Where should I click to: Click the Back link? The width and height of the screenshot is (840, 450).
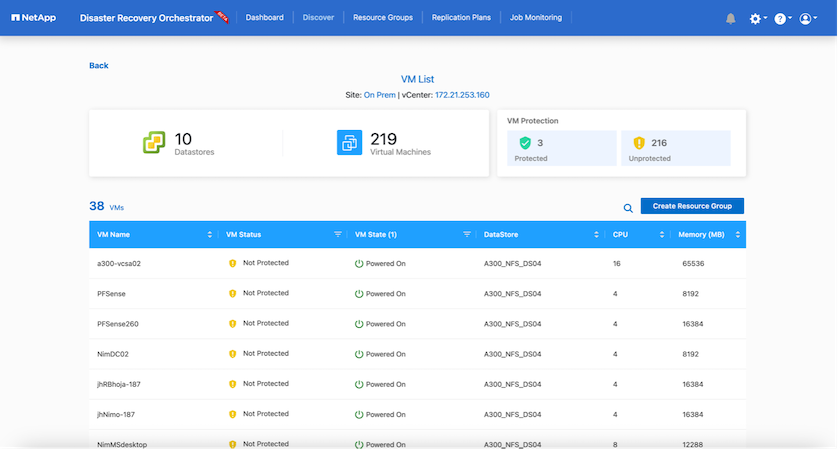pyautogui.click(x=99, y=66)
